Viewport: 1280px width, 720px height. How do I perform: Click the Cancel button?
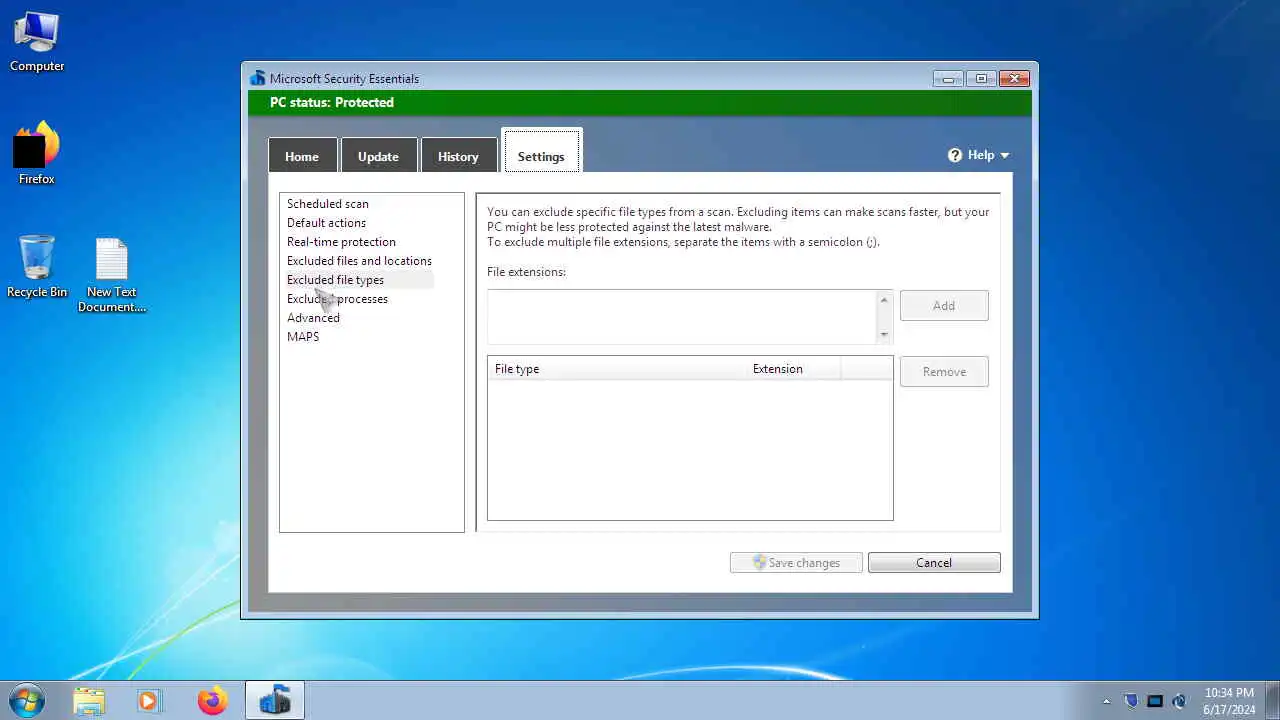tap(934, 563)
